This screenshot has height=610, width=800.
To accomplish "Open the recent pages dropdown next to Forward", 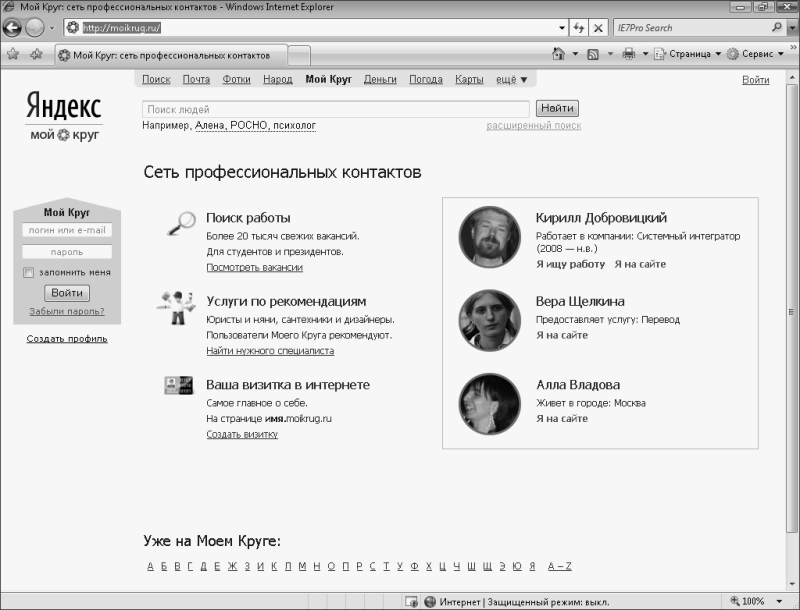I will click(x=52, y=28).
